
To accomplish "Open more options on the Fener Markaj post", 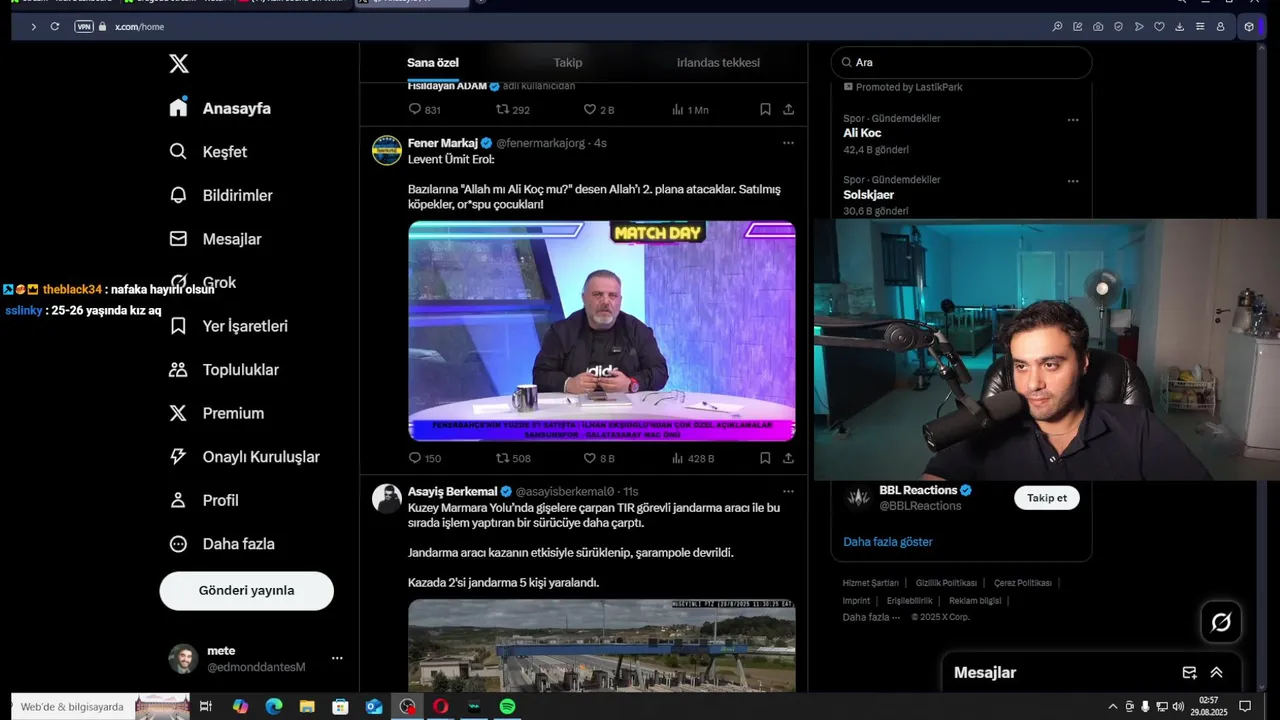I will [x=788, y=143].
